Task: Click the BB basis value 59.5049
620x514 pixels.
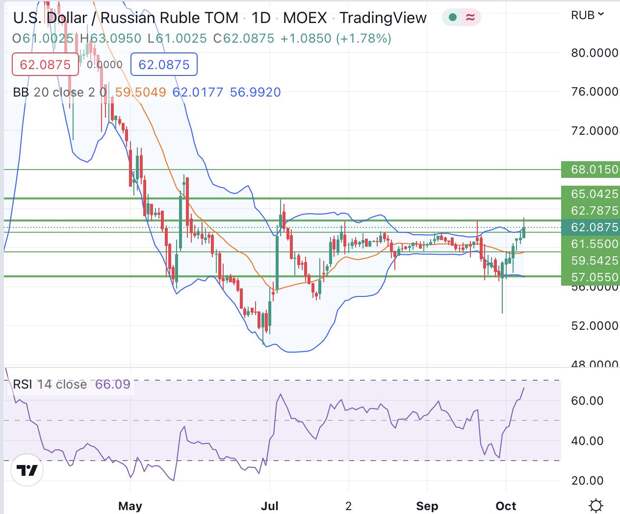Action: pos(140,92)
